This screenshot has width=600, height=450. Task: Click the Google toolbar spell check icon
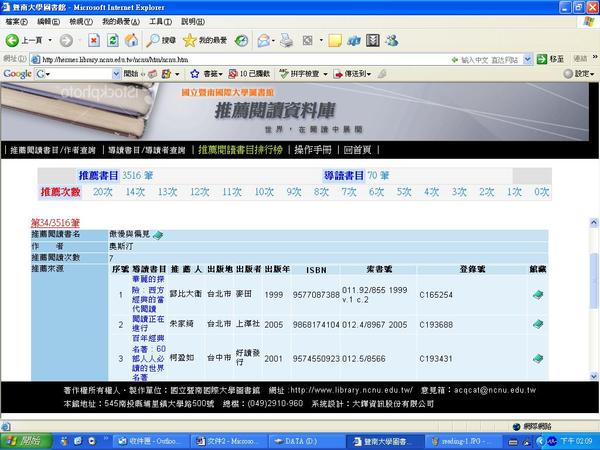(x=284, y=73)
